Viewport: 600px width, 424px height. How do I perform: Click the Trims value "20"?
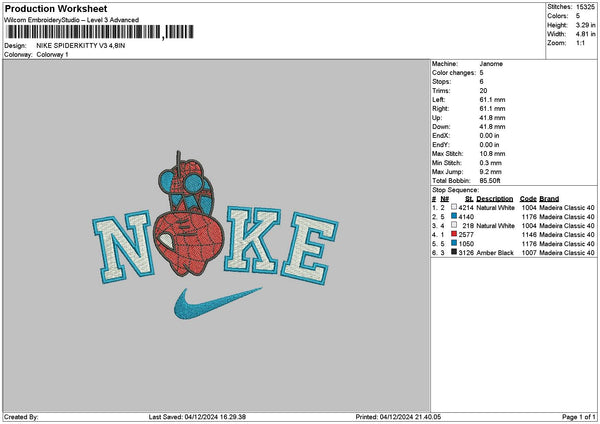pyautogui.click(x=483, y=91)
